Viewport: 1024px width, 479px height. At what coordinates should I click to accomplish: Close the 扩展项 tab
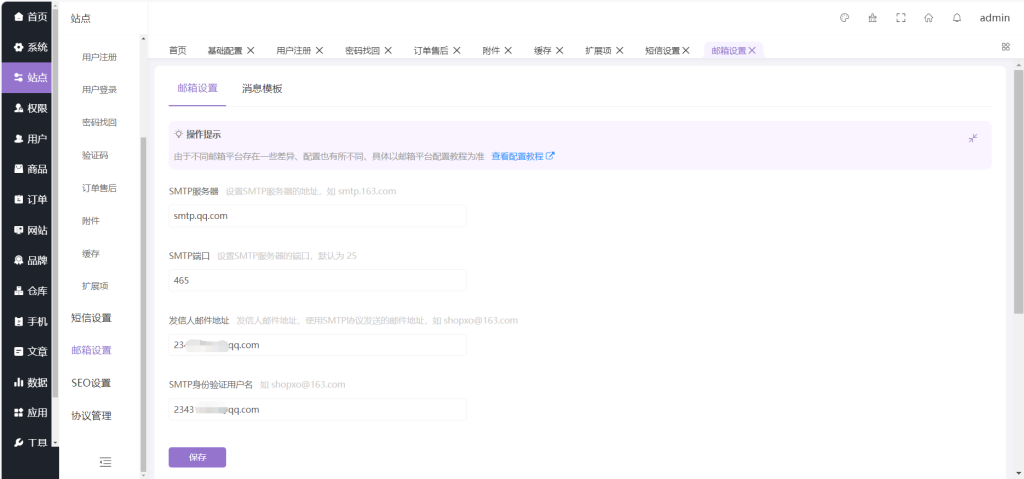coord(620,50)
